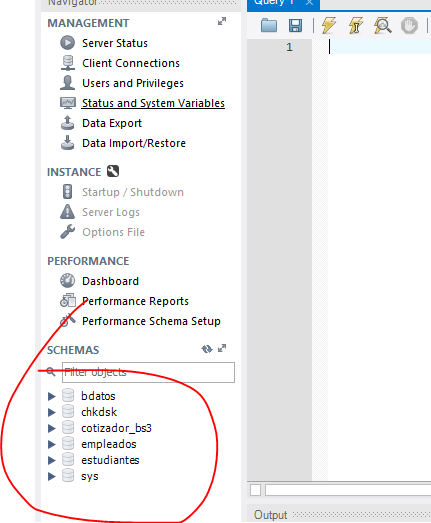
Task: Execute the statement under the cursor
Action: tap(356, 25)
